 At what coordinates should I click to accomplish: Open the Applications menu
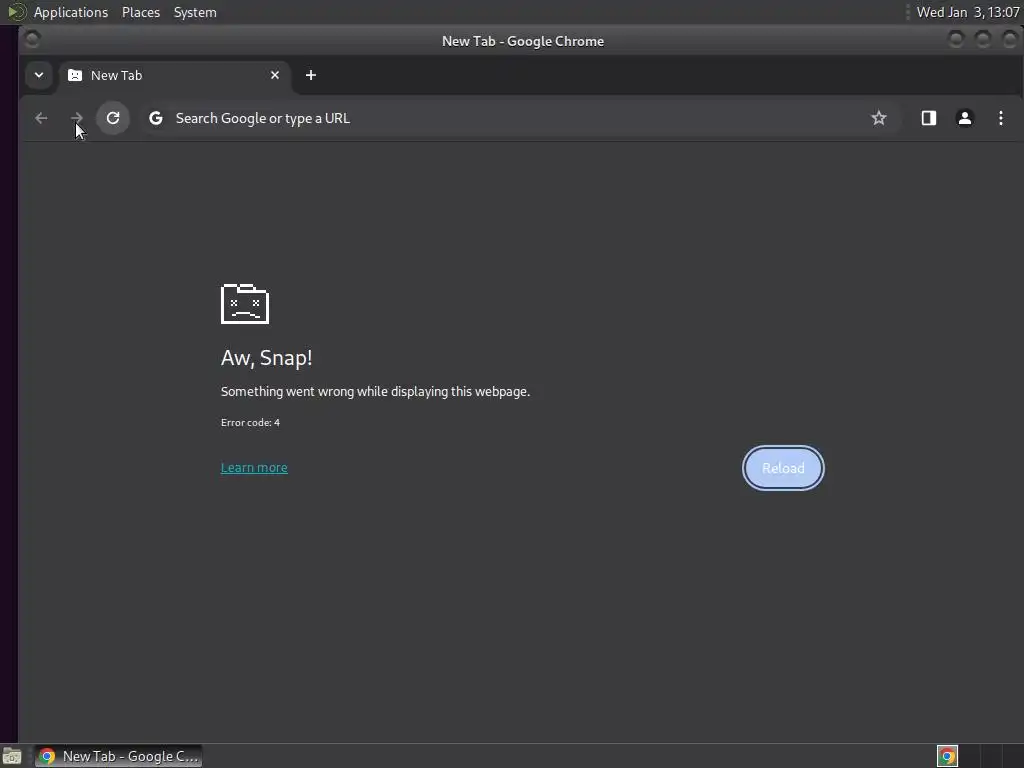(x=71, y=12)
